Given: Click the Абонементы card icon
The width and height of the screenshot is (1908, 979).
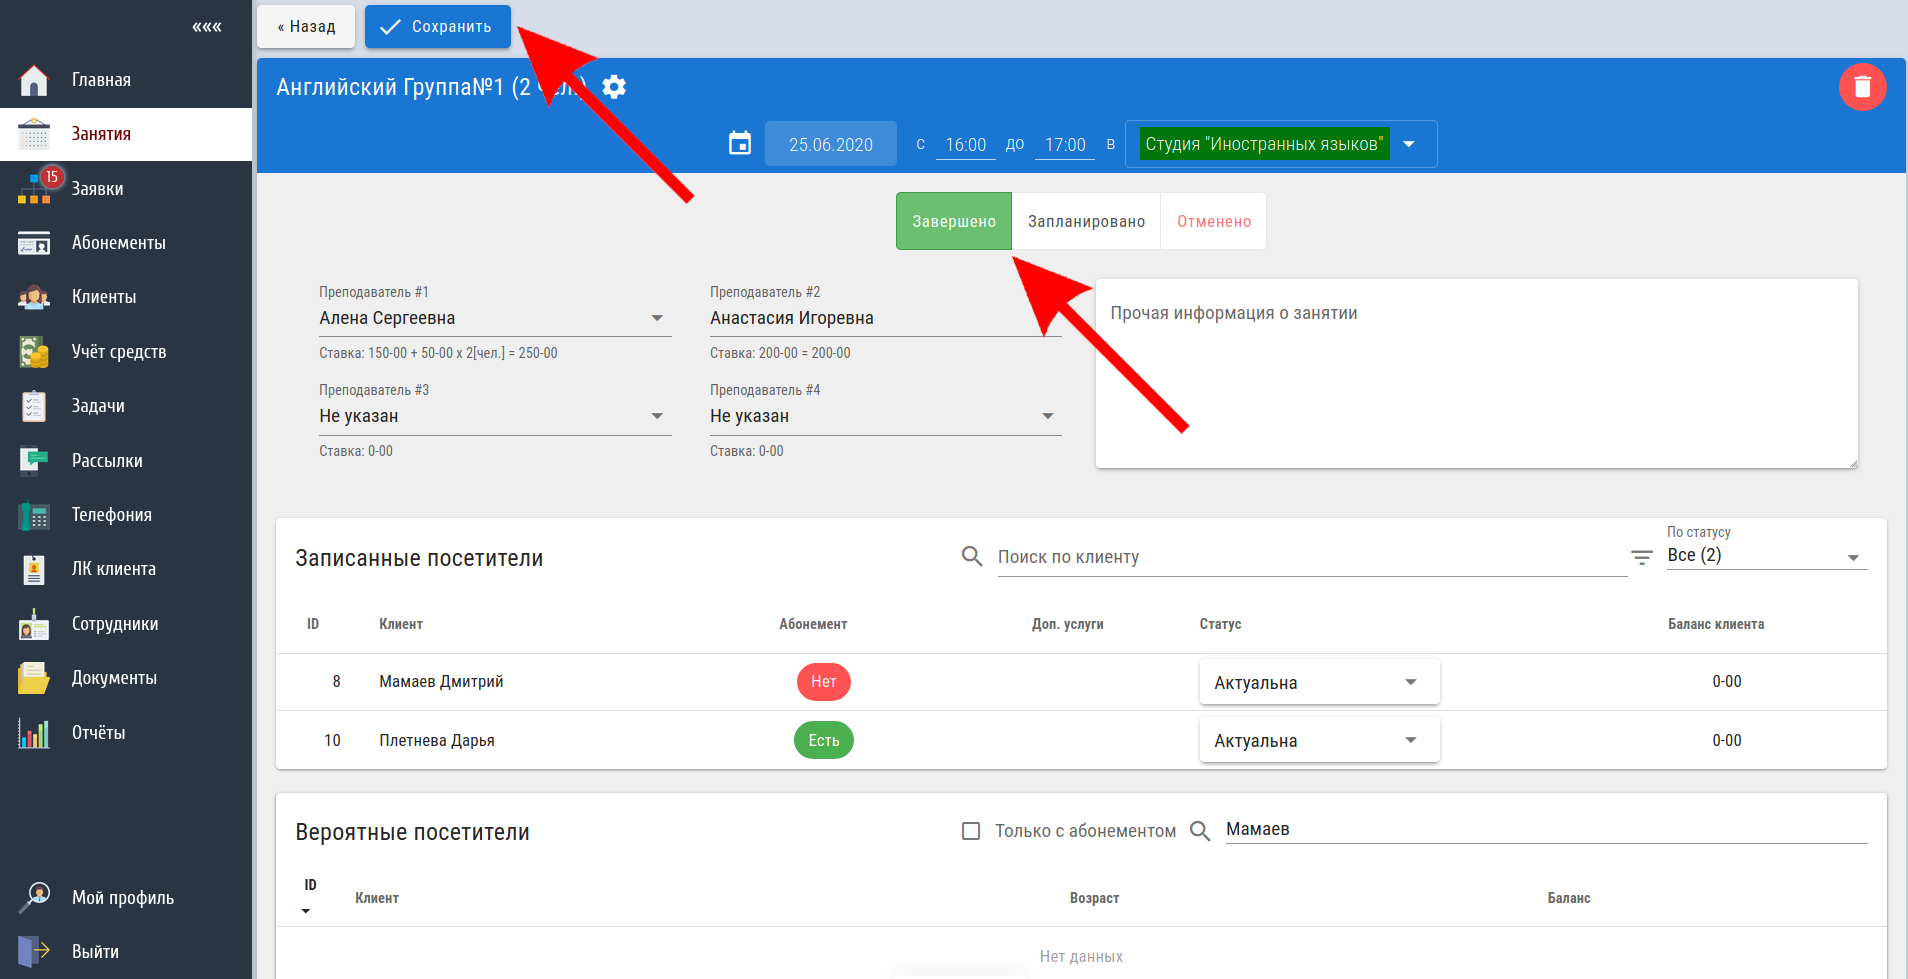Looking at the screenshot, I should click(x=34, y=243).
